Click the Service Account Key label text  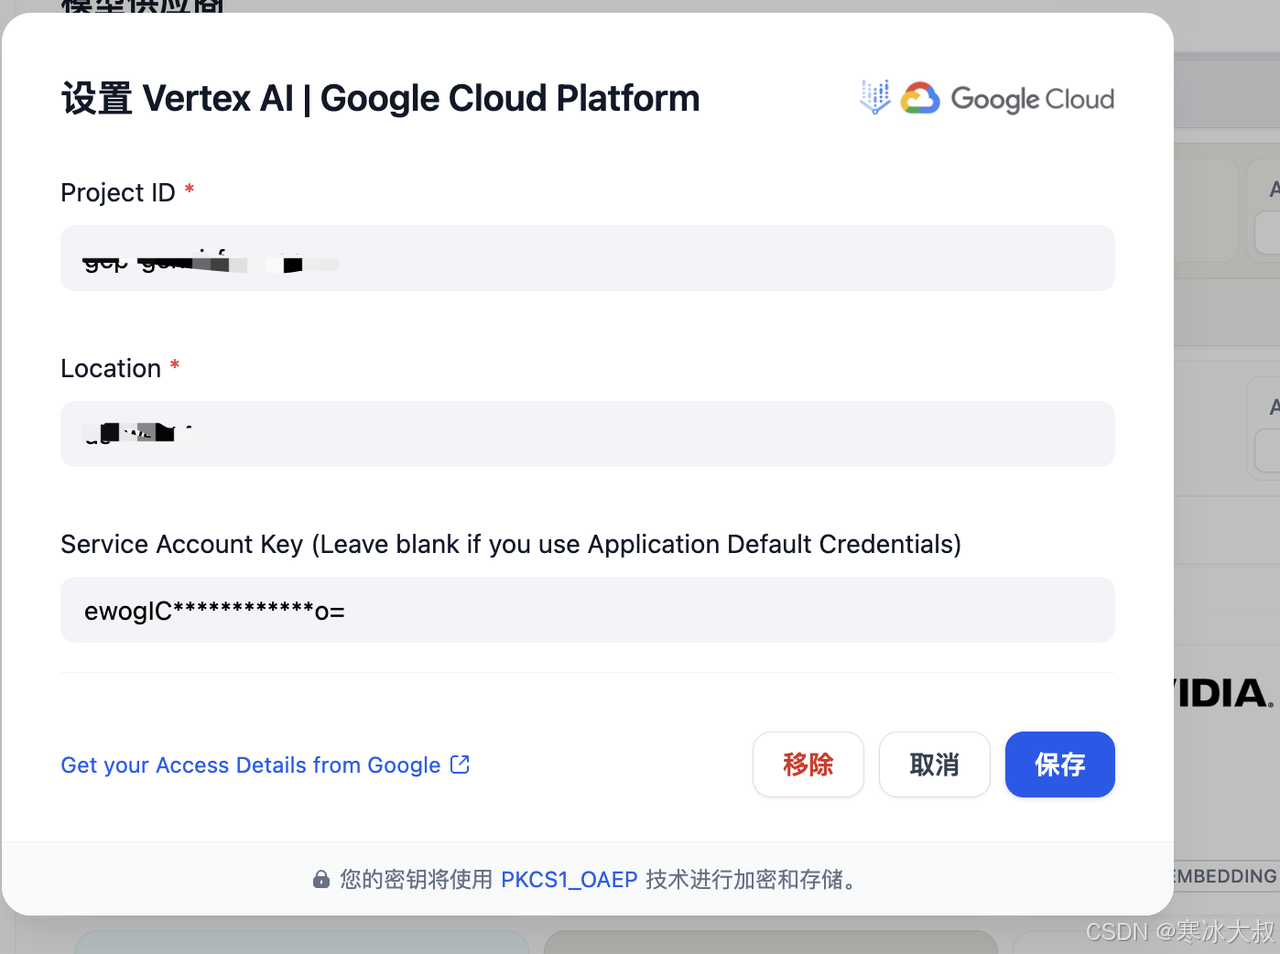pos(511,544)
